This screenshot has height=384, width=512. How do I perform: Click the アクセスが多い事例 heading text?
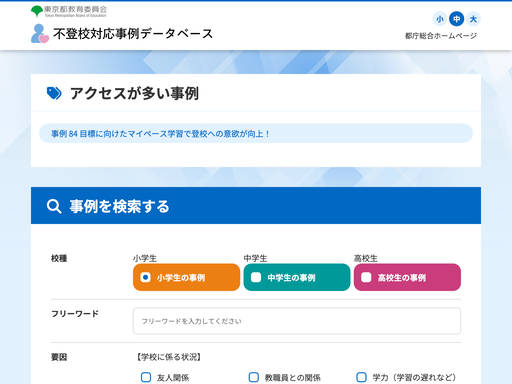(x=134, y=93)
